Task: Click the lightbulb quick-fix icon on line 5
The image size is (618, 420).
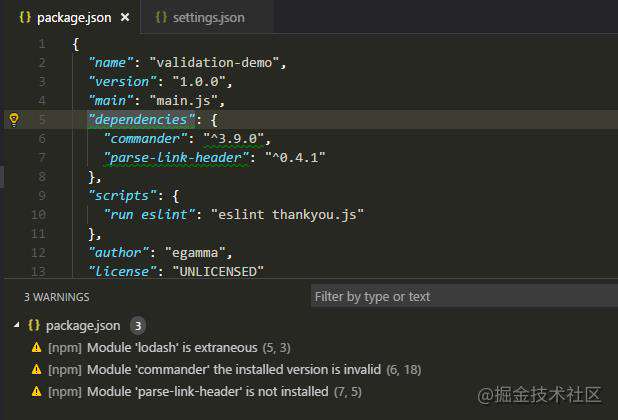Action: 14,119
